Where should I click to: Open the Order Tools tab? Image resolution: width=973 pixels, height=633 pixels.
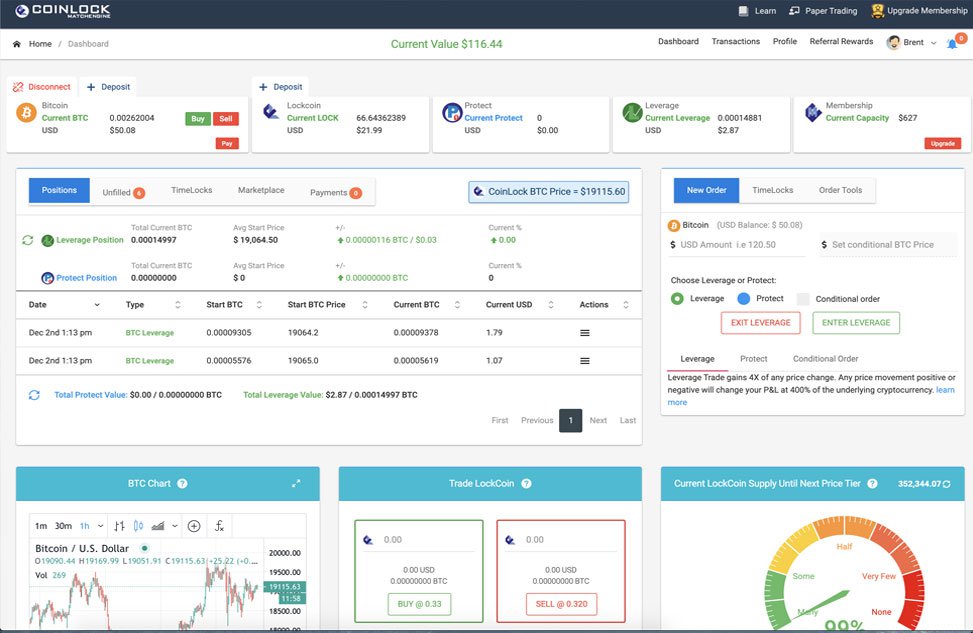(840, 190)
